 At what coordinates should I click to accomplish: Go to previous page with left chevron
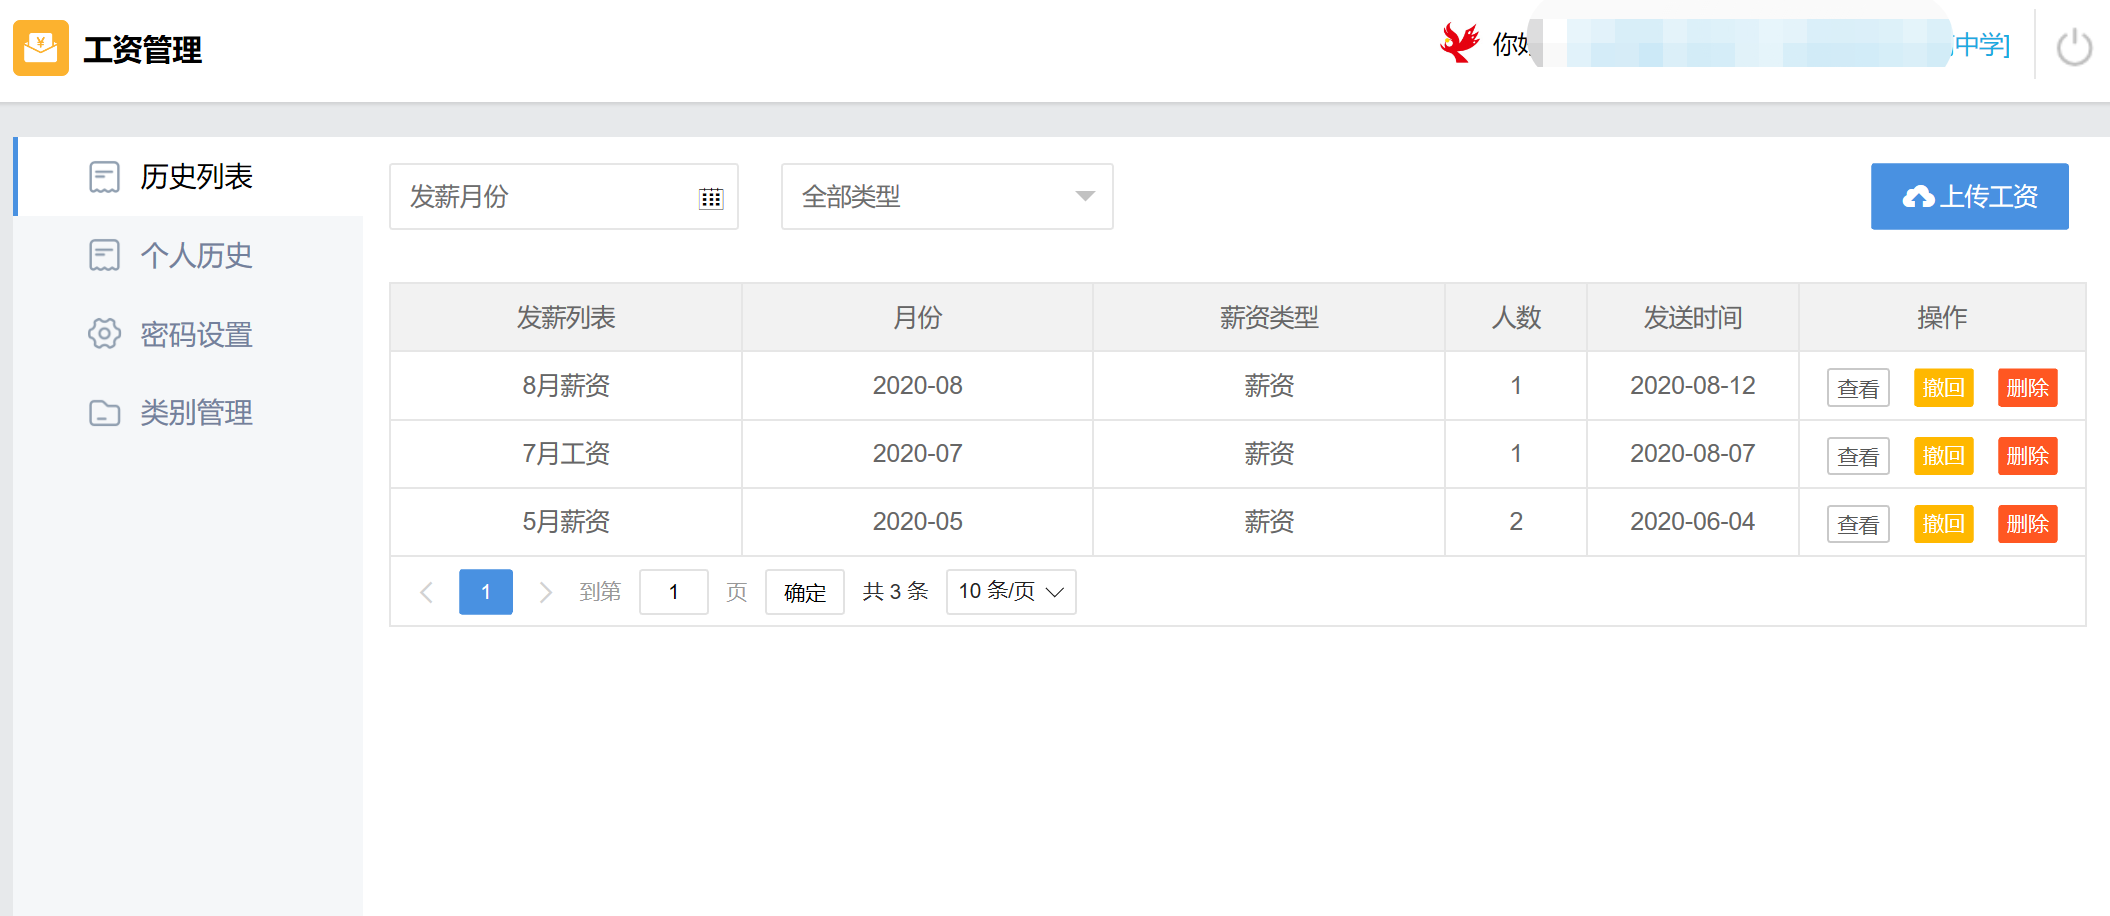pyautogui.click(x=427, y=592)
